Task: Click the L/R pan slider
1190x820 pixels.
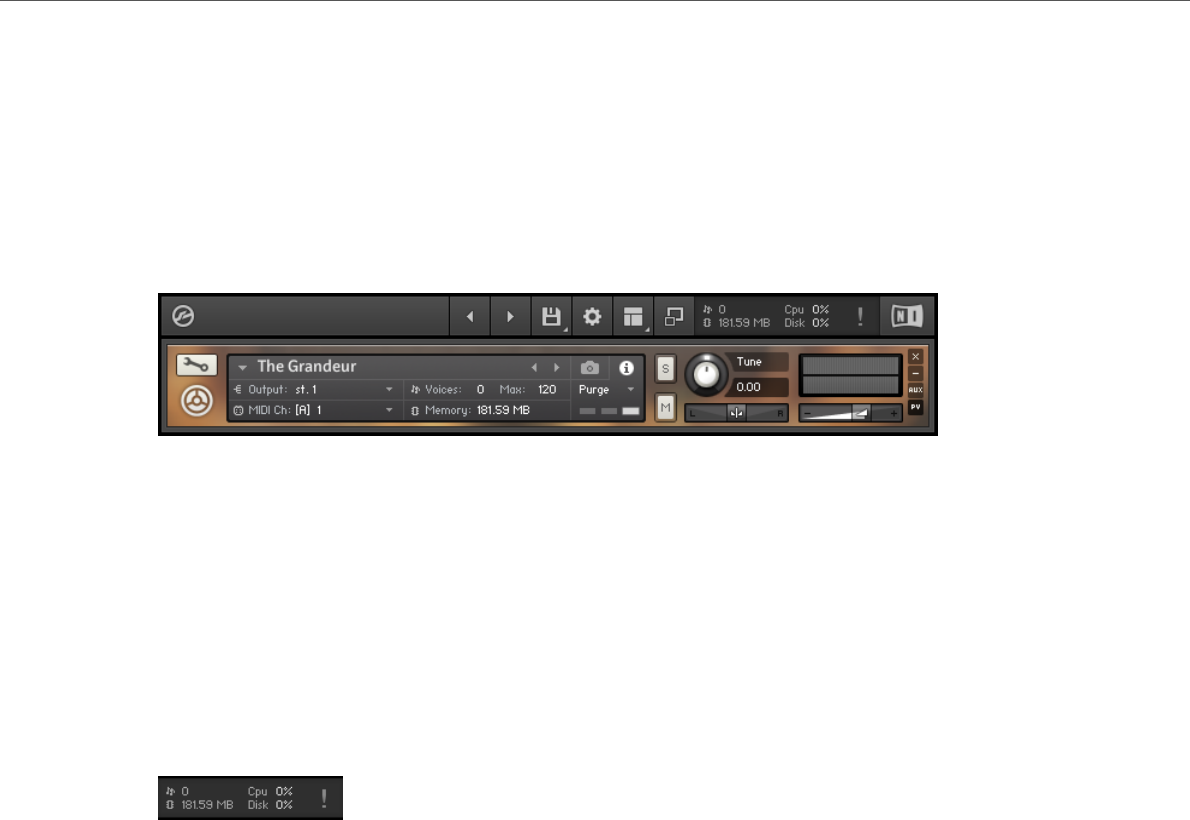Action: [x=736, y=413]
